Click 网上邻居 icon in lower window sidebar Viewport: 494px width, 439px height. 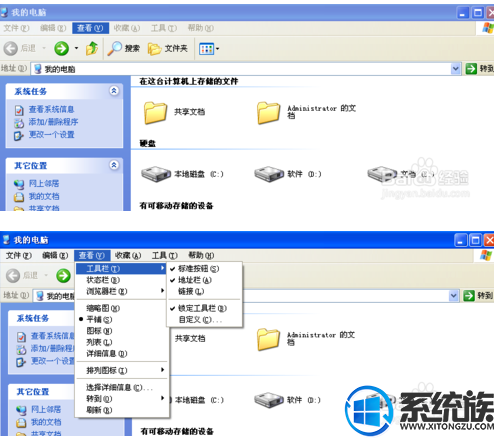pos(21,410)
